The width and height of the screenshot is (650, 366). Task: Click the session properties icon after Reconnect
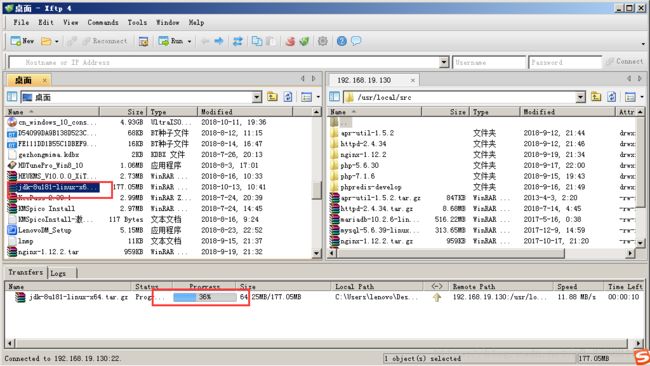(x=143, y=41)
